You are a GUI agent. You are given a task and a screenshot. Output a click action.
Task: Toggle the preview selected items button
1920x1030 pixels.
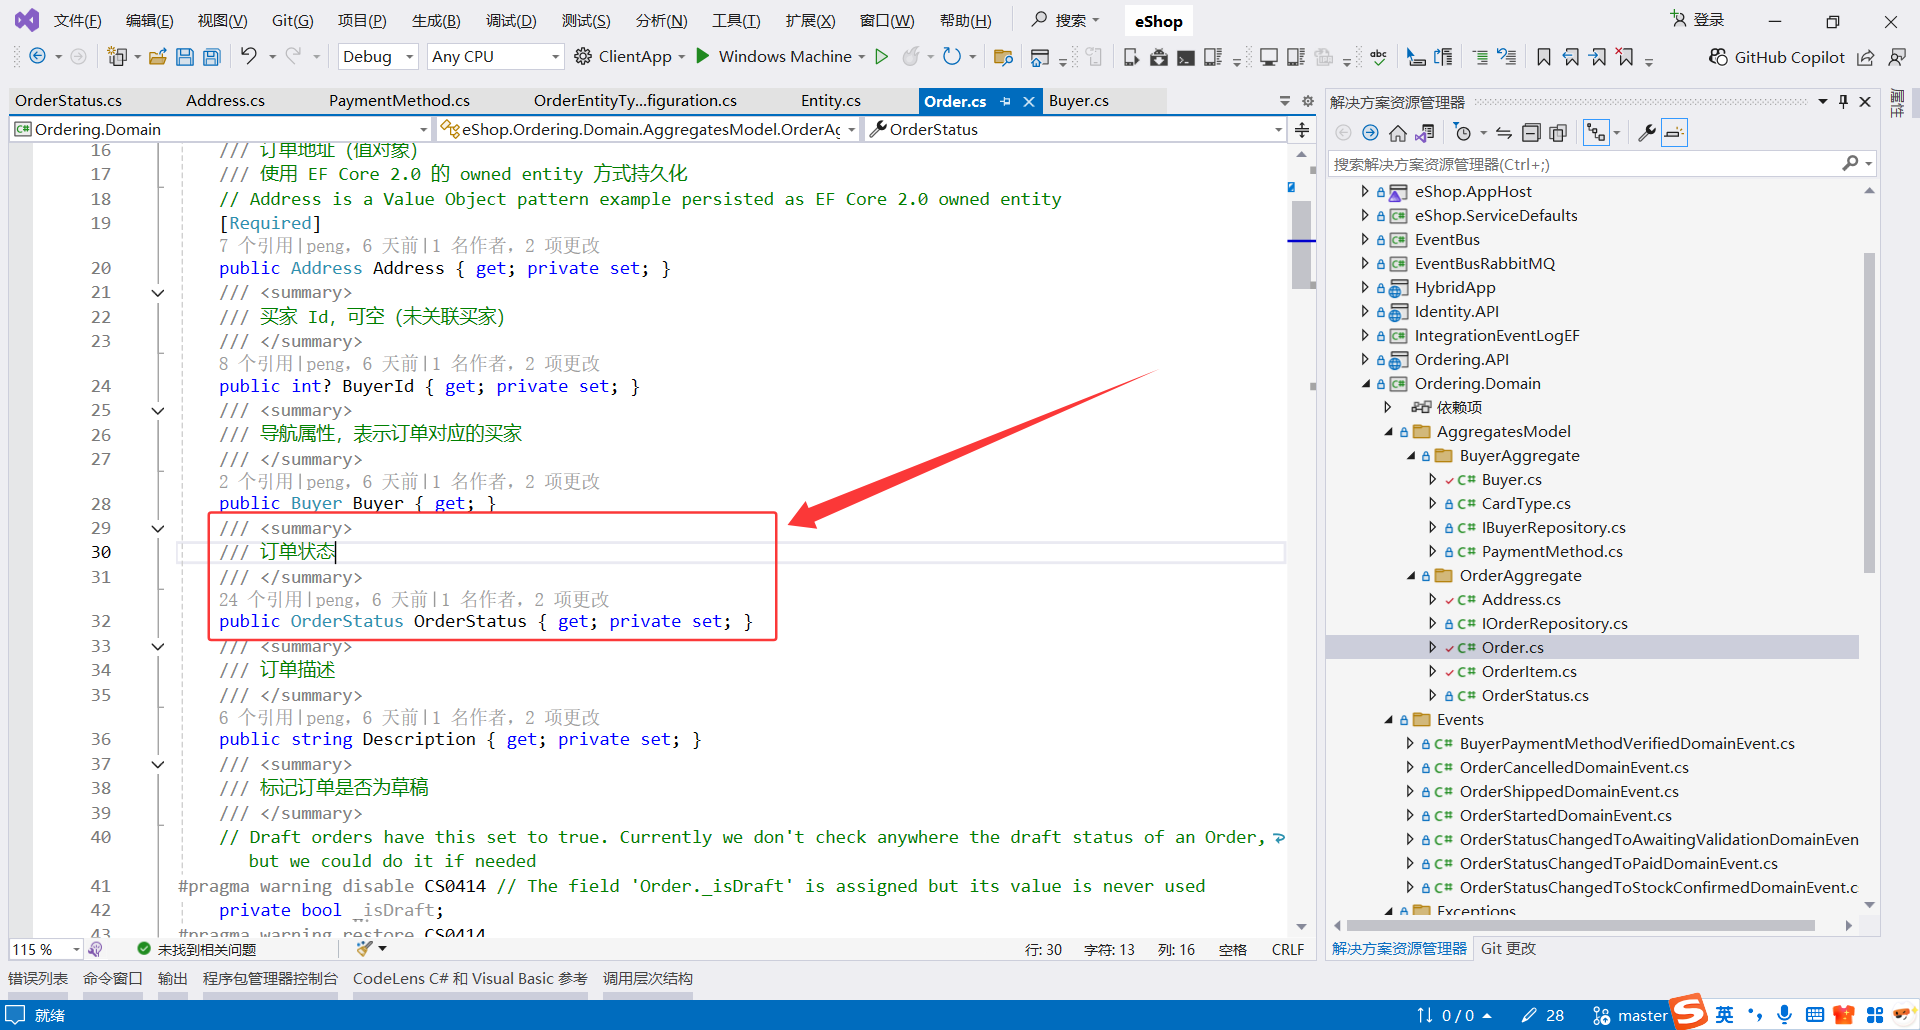pos(1674,133)
